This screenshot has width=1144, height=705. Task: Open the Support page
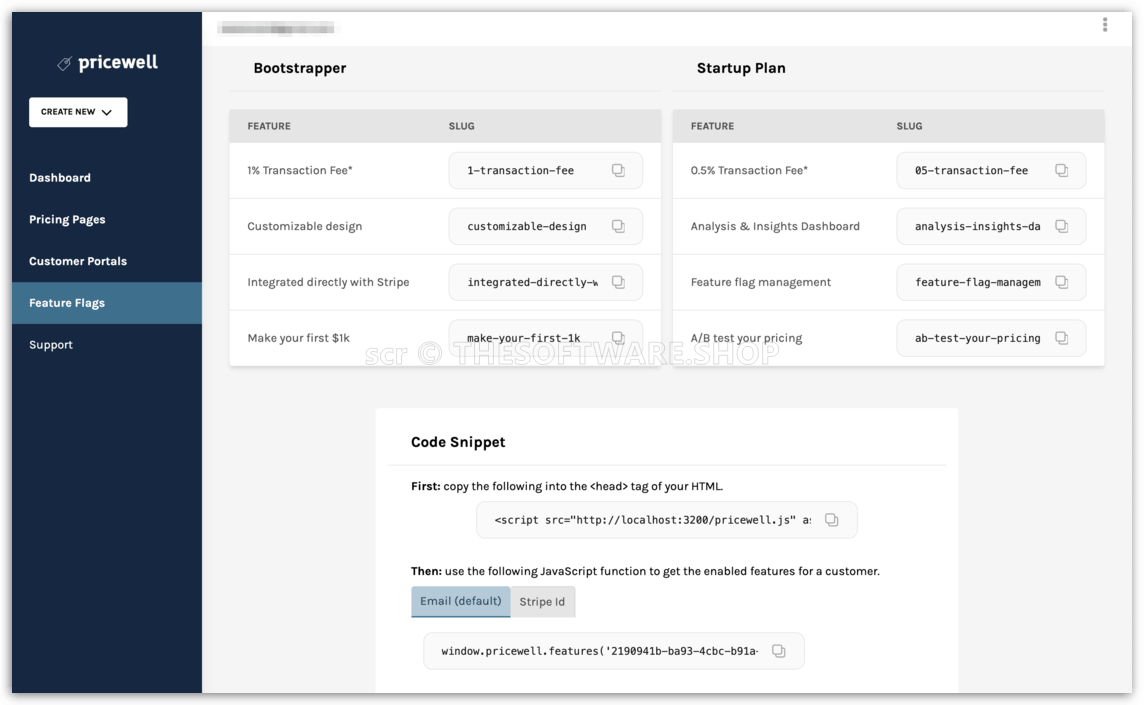51,344
